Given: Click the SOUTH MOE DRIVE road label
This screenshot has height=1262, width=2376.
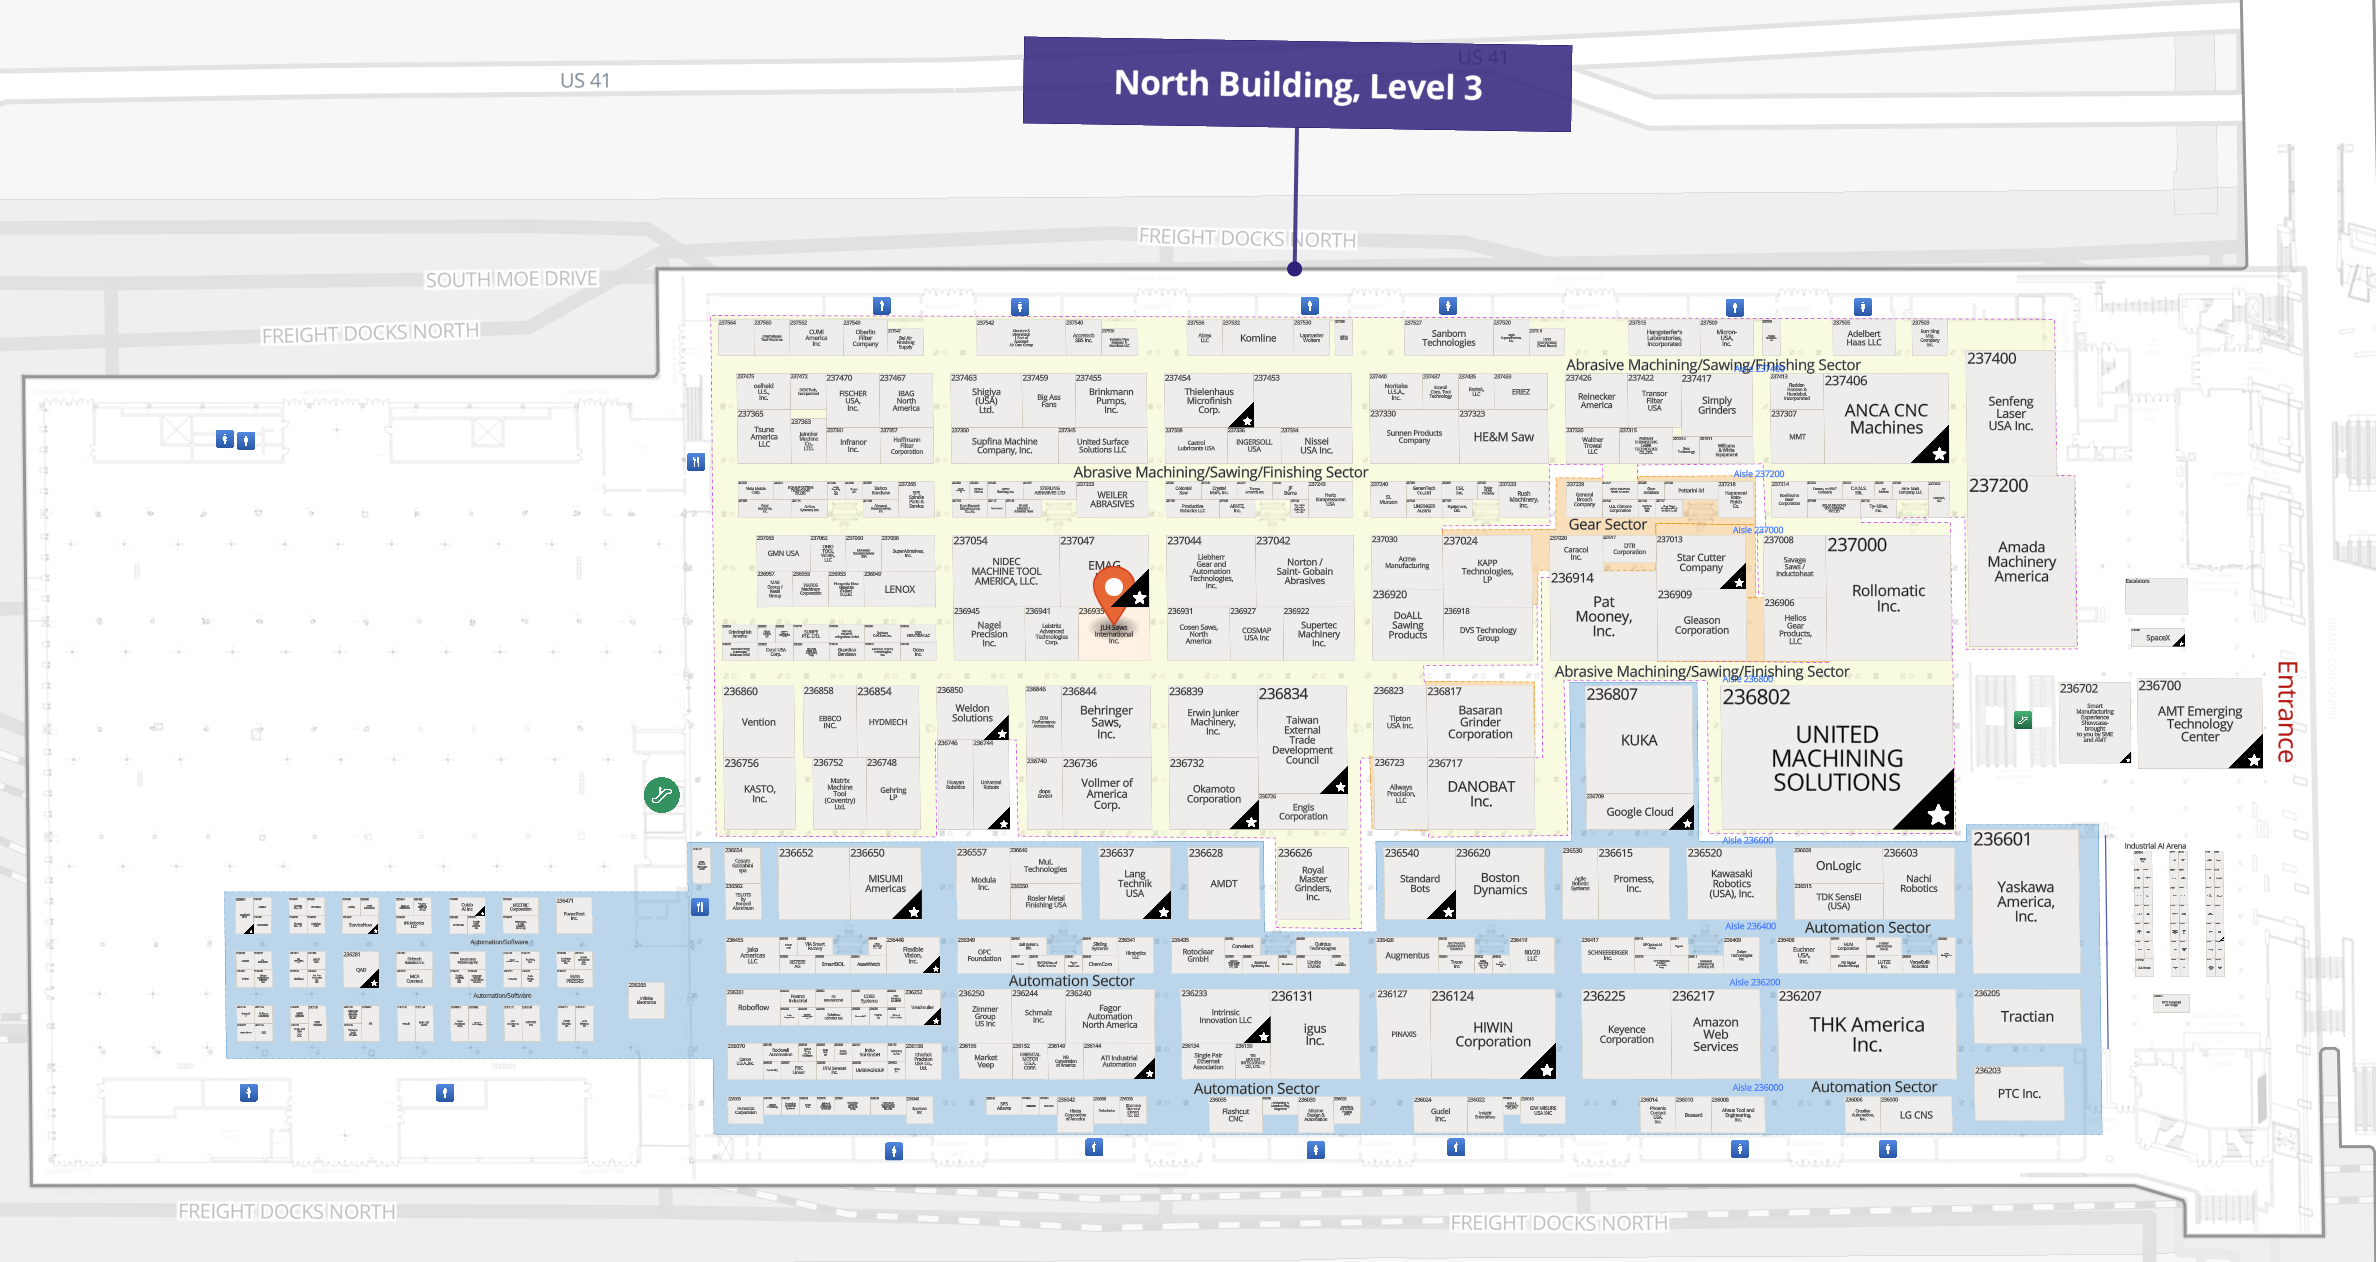Looking at the screenshot, I should (x=511, y=279).
